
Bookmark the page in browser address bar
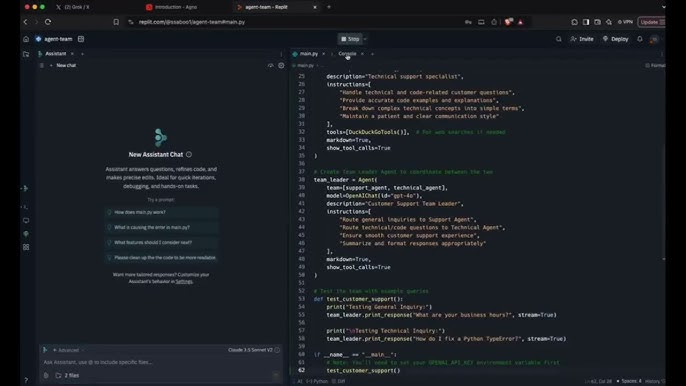pos(116,22)
